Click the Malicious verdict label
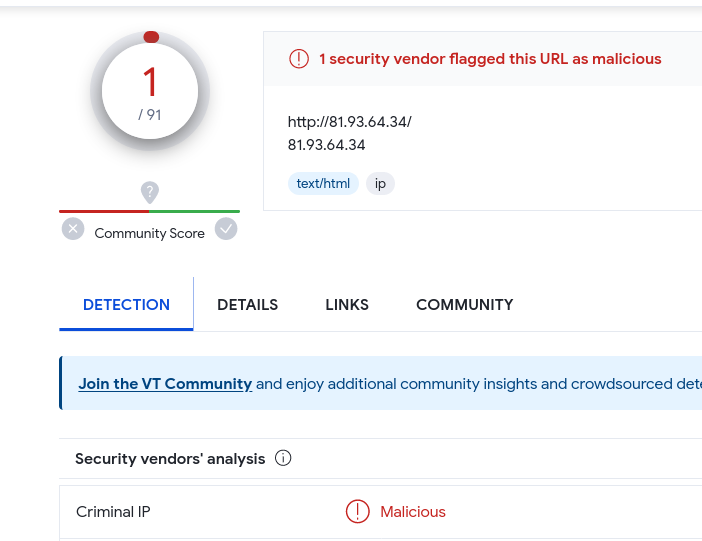This screenshot has width=702, height=541. (413, 511)
